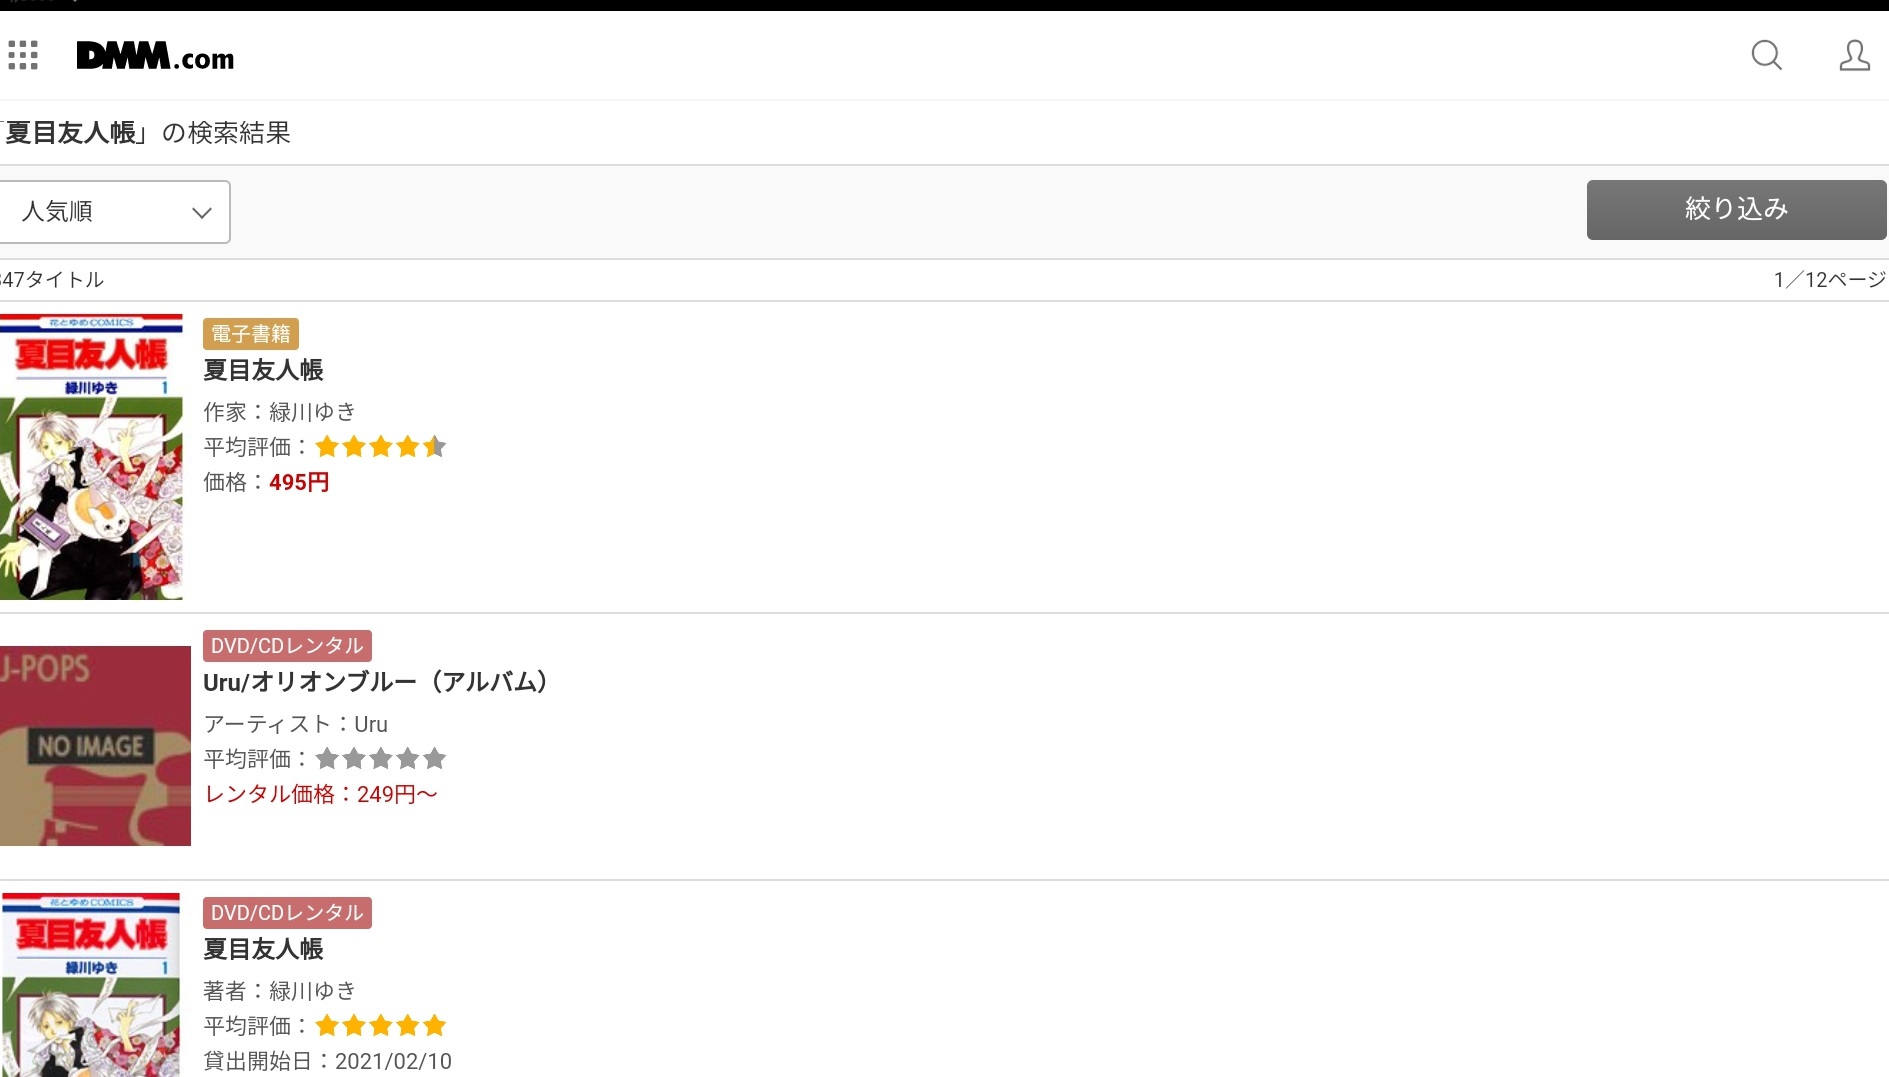Viewport: 1889px width, 1077px height.
Task: Open the third result's 夏目友人帳 cover thumbnail
Action: point(91,985)
